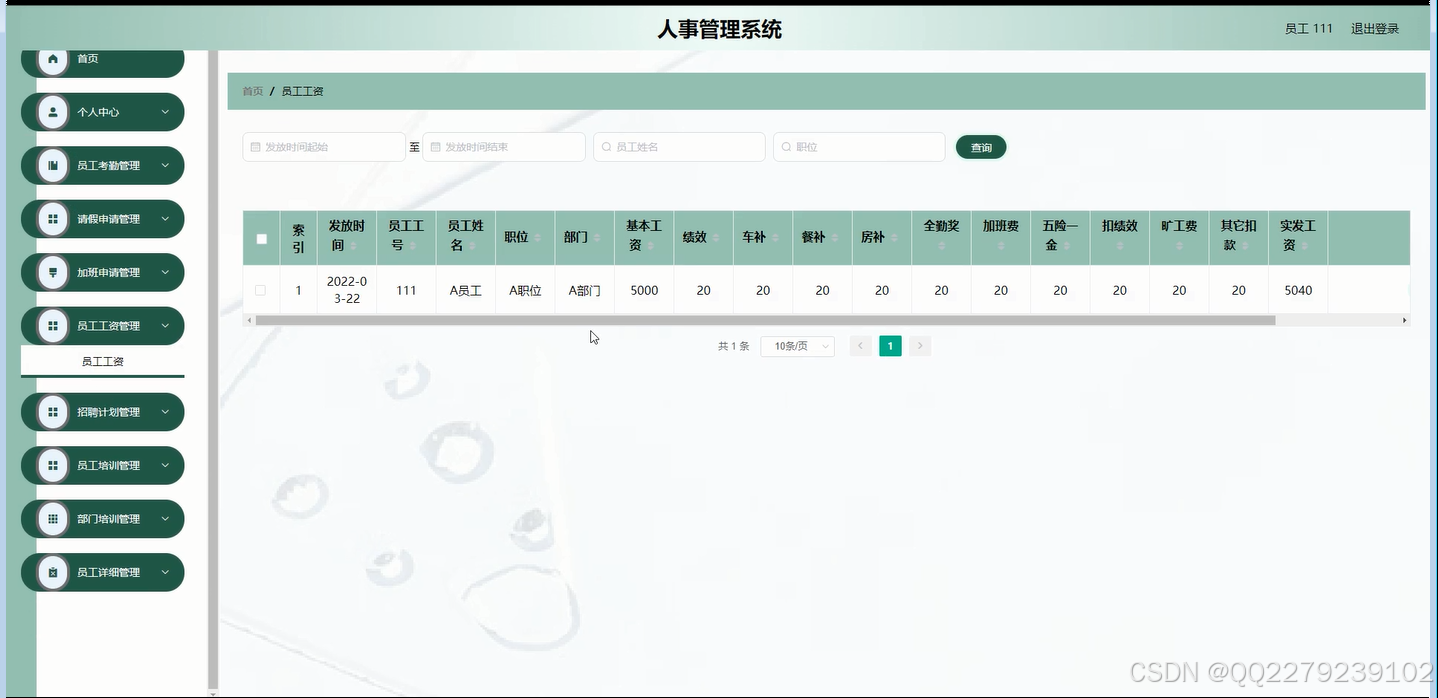Open the 员工详细管理 employee detail icon

(x=53, y=572)
